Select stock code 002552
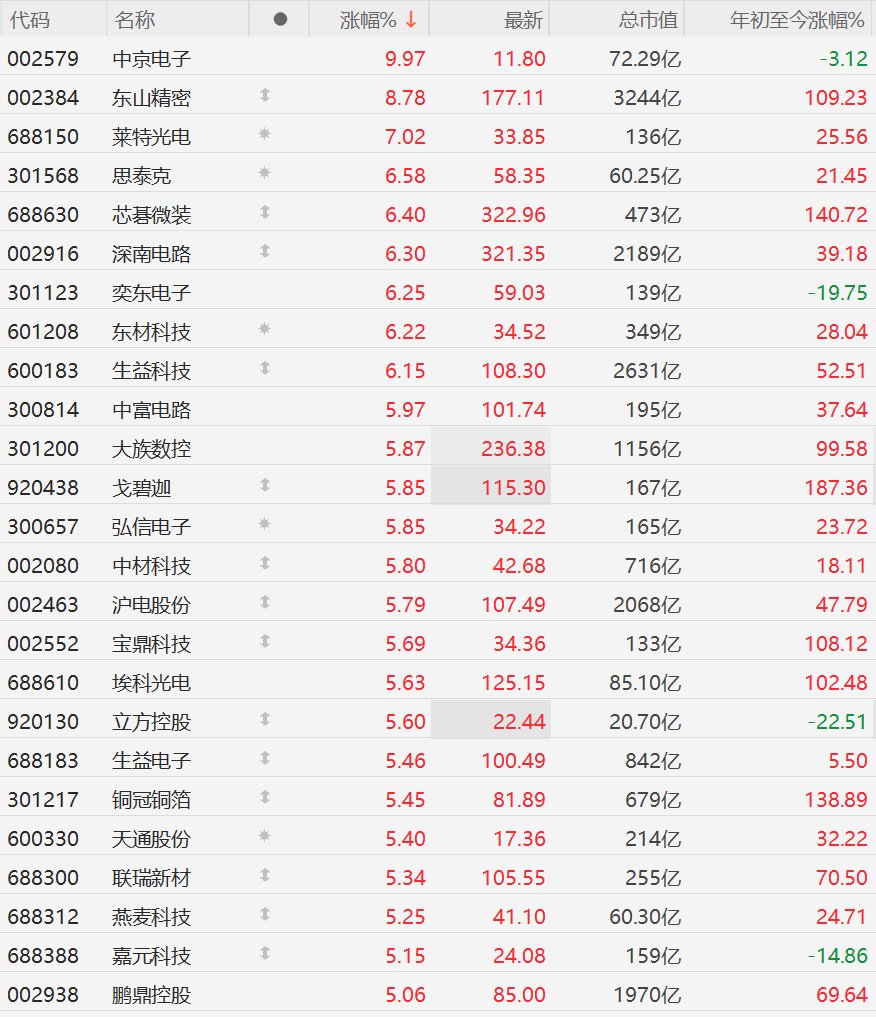Viewport: 876px width, 1017px height. pyautogui.click(x=43, y=644)
